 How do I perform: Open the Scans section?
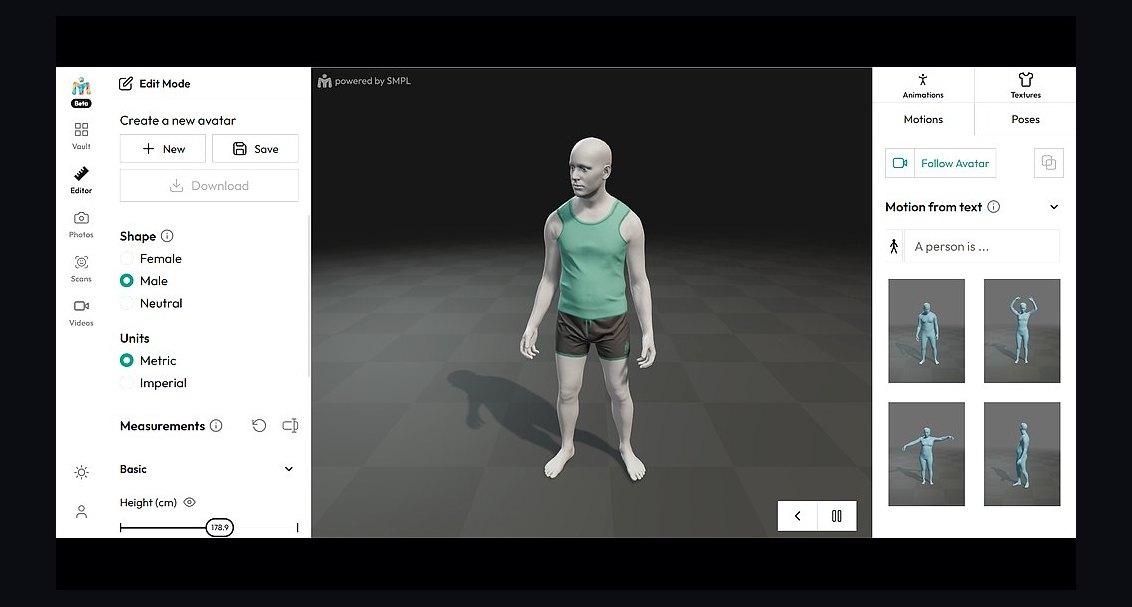pos(82,268)
